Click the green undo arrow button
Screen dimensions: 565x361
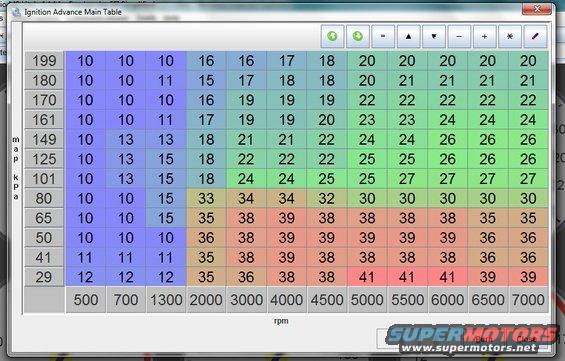point(332,36)
